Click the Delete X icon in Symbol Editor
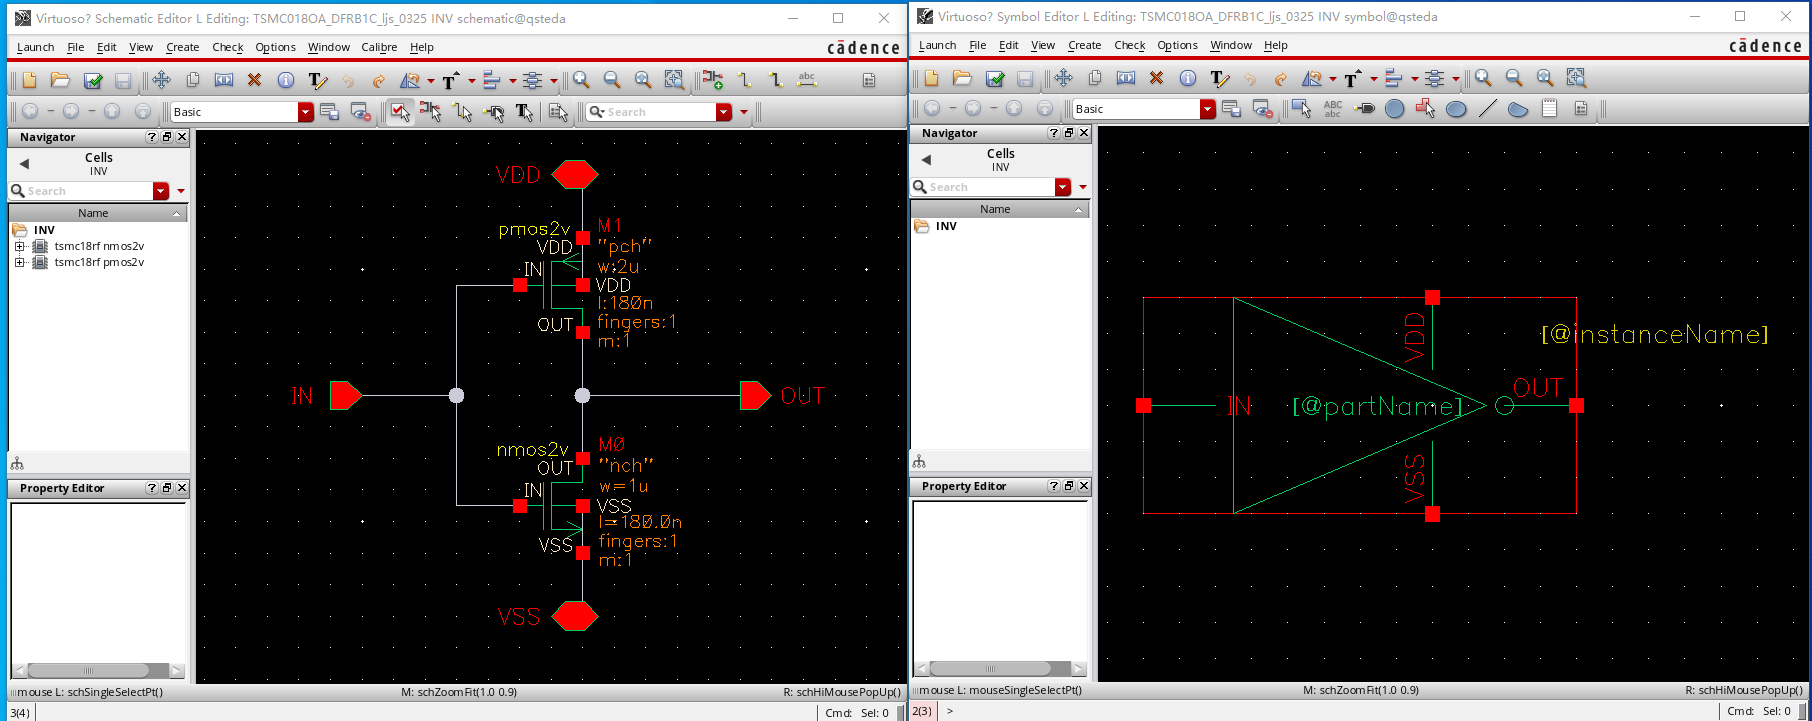This screenshot has width=1812, height=721. point(1157,77)
